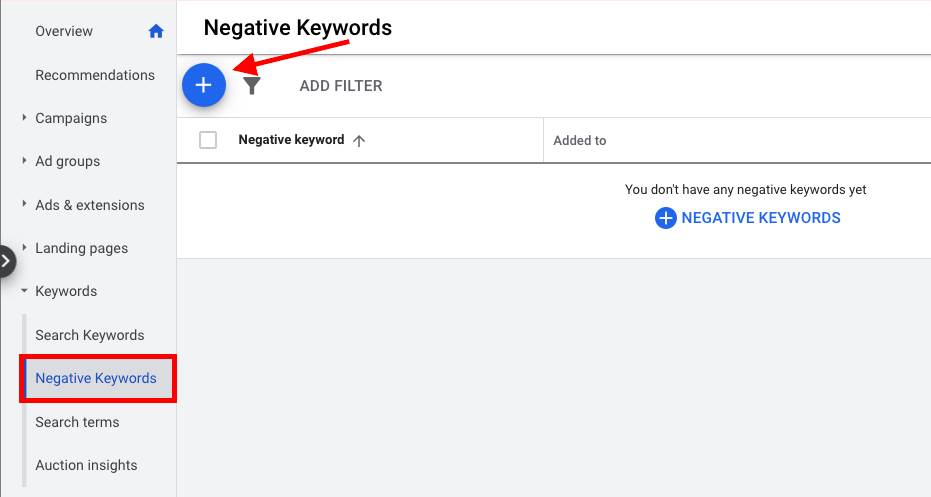The height and width of the screenshot is (497, 931).
Task: Tick the select-all checkbox in table header
Action: 208,140
